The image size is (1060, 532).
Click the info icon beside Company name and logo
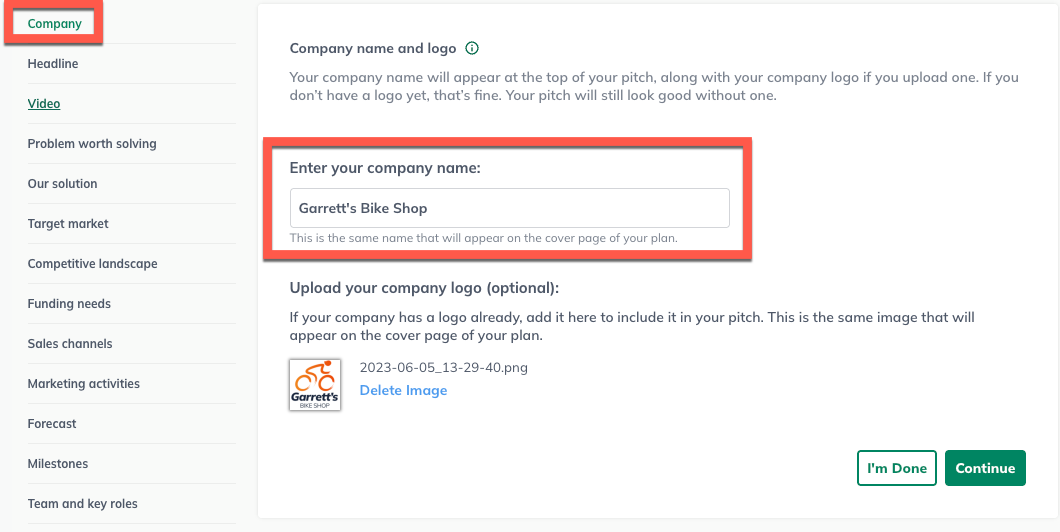coord(473,48)
